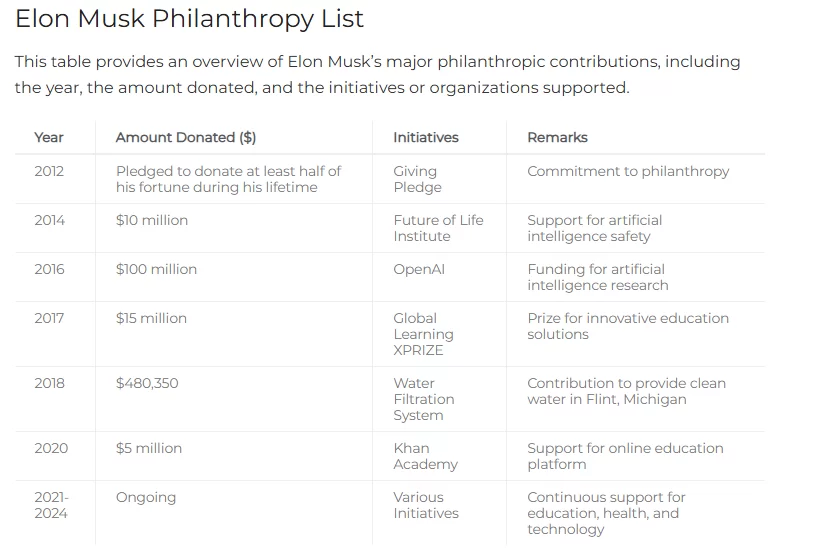
Task: Select the "$480,350" amount cell
Action: point(147,383)
